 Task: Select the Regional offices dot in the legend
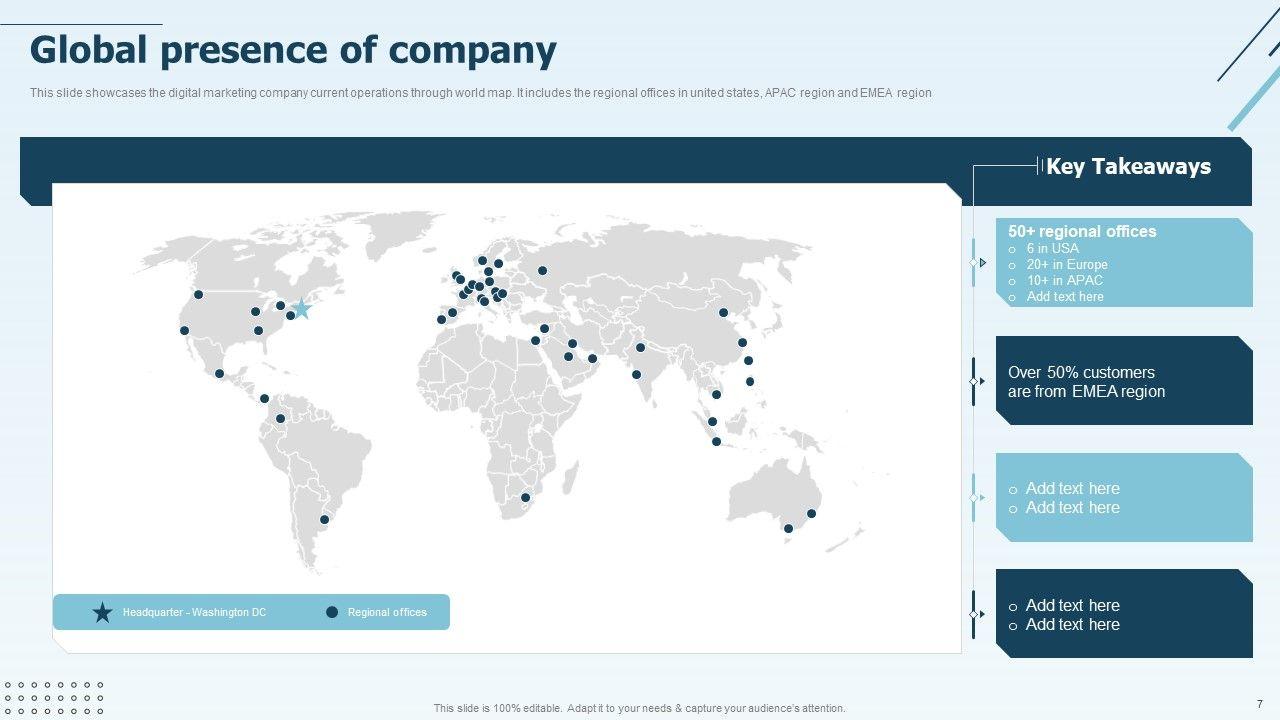point(332,612)
